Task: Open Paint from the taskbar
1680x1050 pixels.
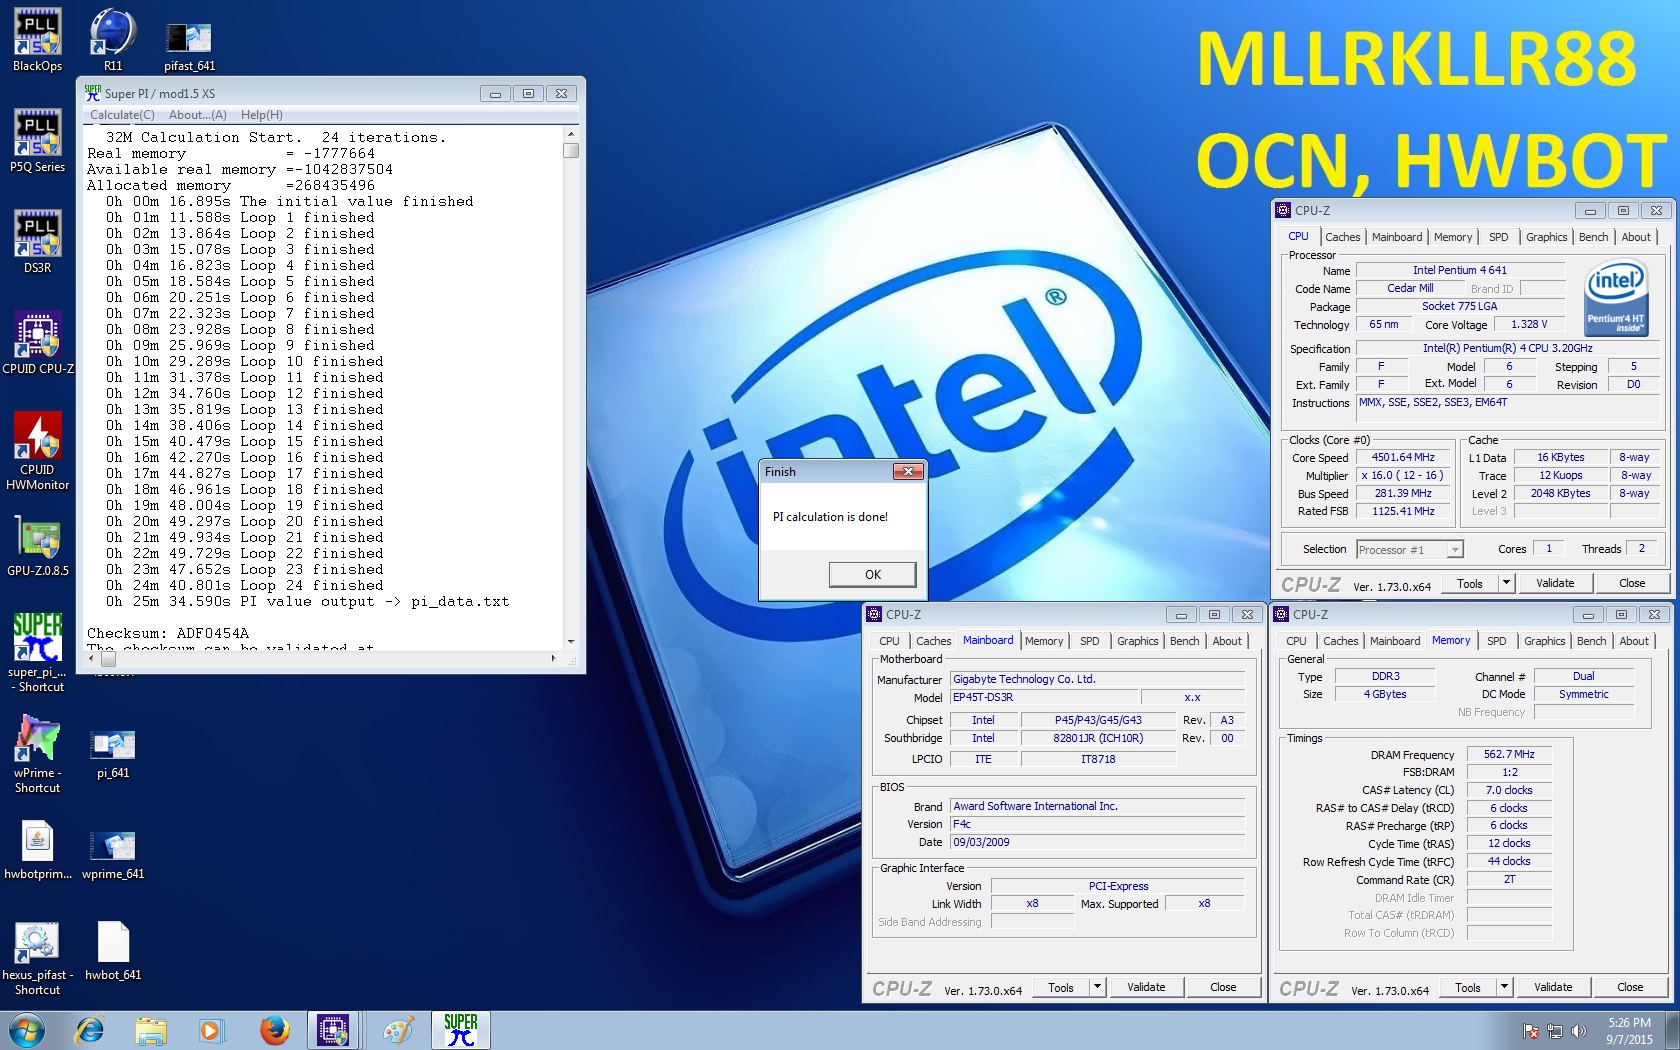Action: pyautogui.click(x=398, y=1030)
